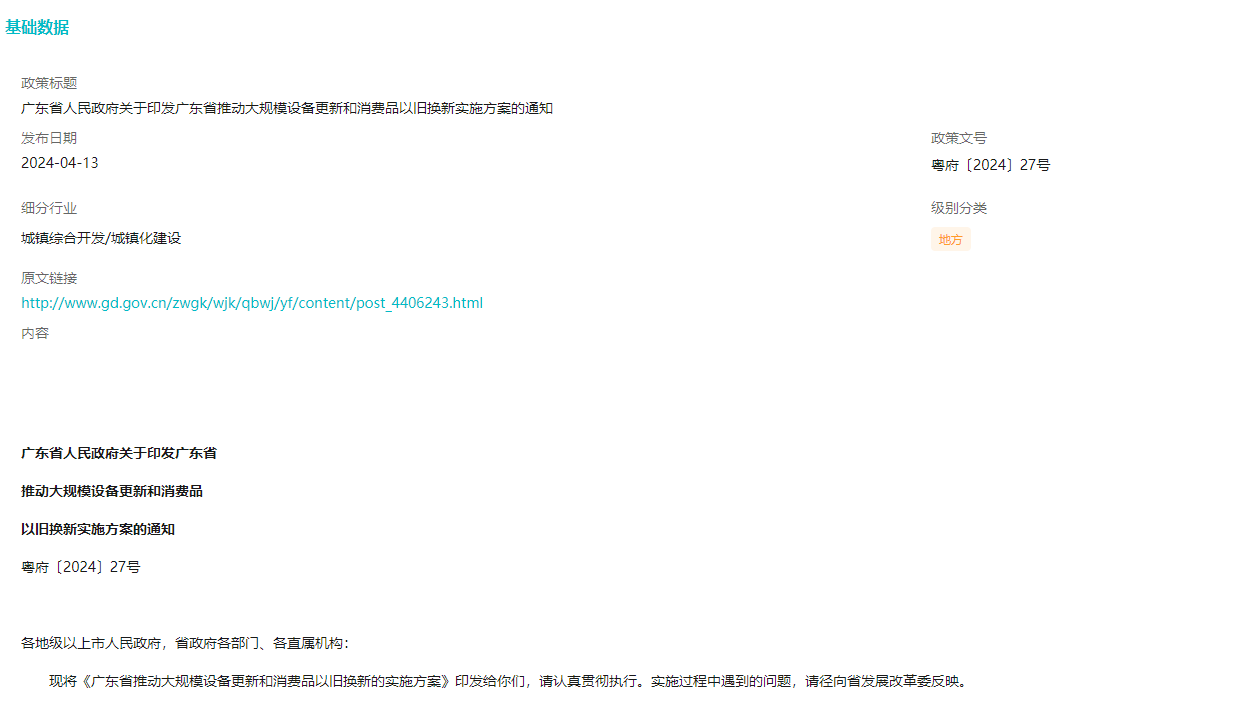Select bold line 推动大规模设备更新和消费品
Screen dimensions: 1258x717
click(112, 491)
